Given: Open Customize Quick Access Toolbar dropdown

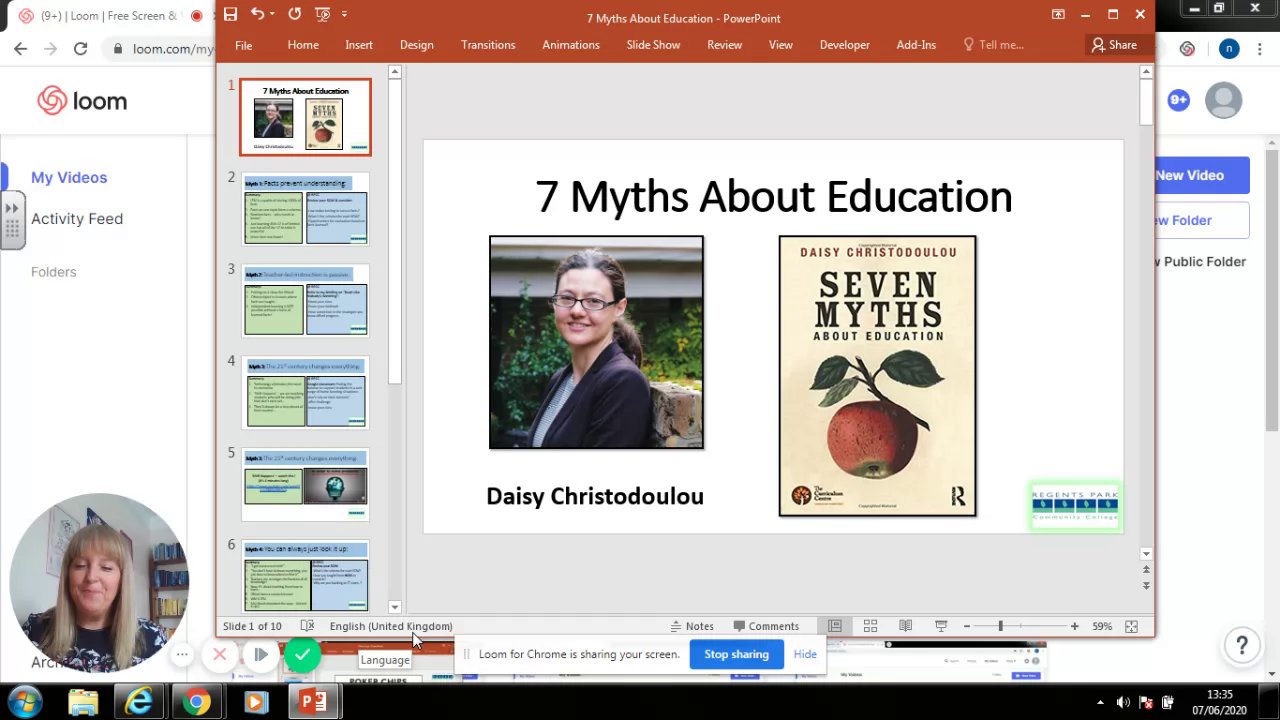Looking at the screenshot, I should pyautogui.click(x=344, y=14).
